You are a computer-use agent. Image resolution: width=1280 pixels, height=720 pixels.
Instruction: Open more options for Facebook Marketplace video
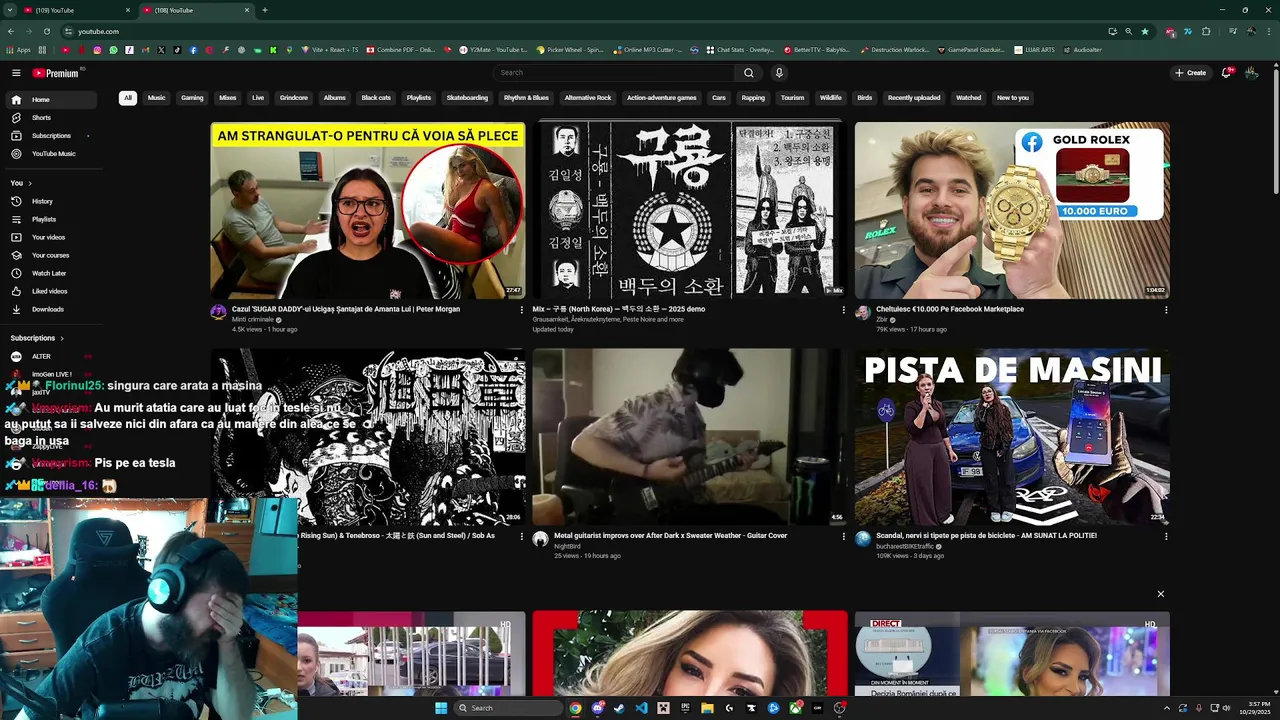tap(1165, 310)
